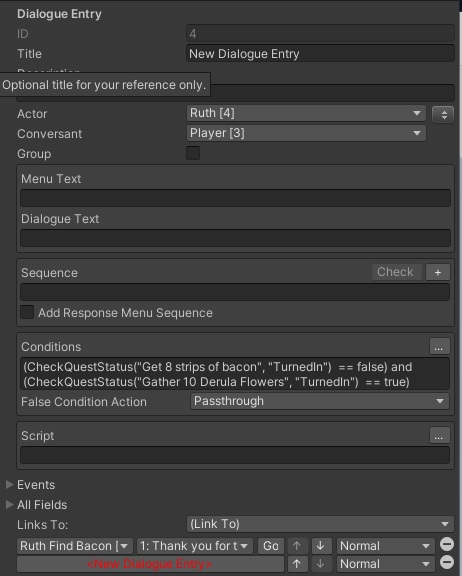This screenshot has height=576, width=462.
Task: Open the Conversant dropdown showing Player
Action: (306, 133)
